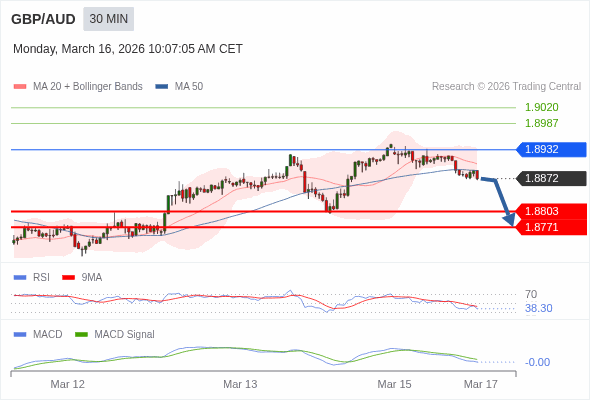This screenshot has height=400, width=590.
Task: Click the 1.8987 resistance level label
Action: coord(541,123)
